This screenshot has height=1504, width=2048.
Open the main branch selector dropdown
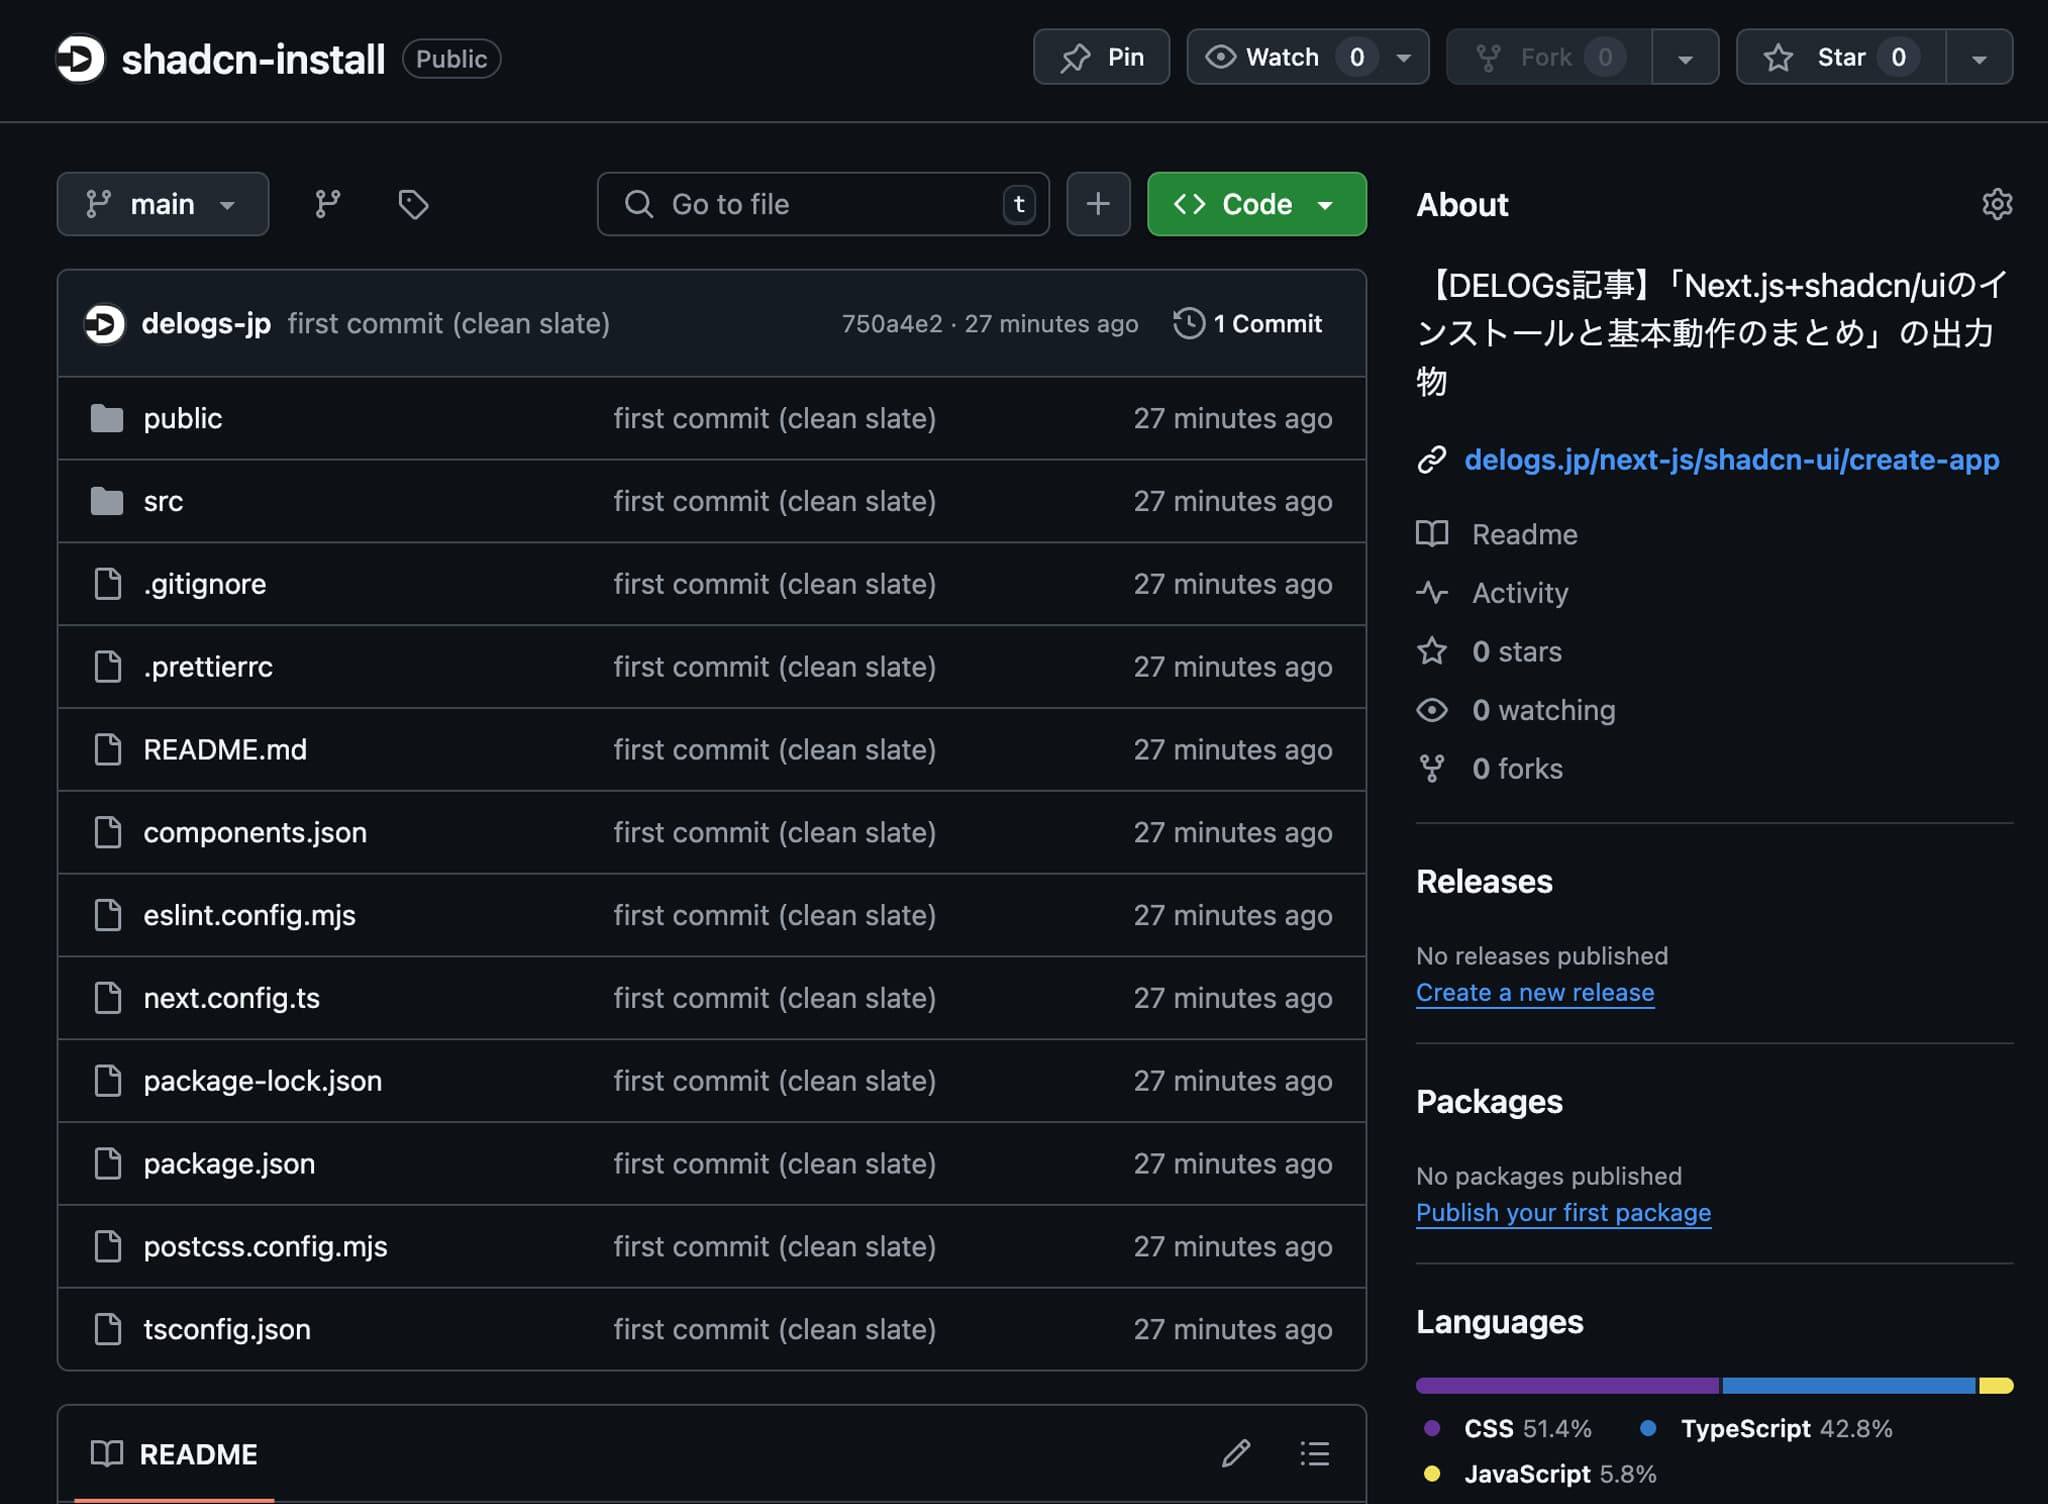[x=163, y=204]
